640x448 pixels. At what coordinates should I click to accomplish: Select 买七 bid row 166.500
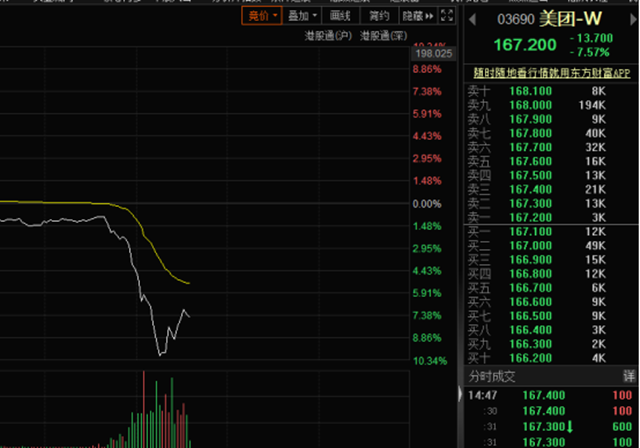pos(551,316)
